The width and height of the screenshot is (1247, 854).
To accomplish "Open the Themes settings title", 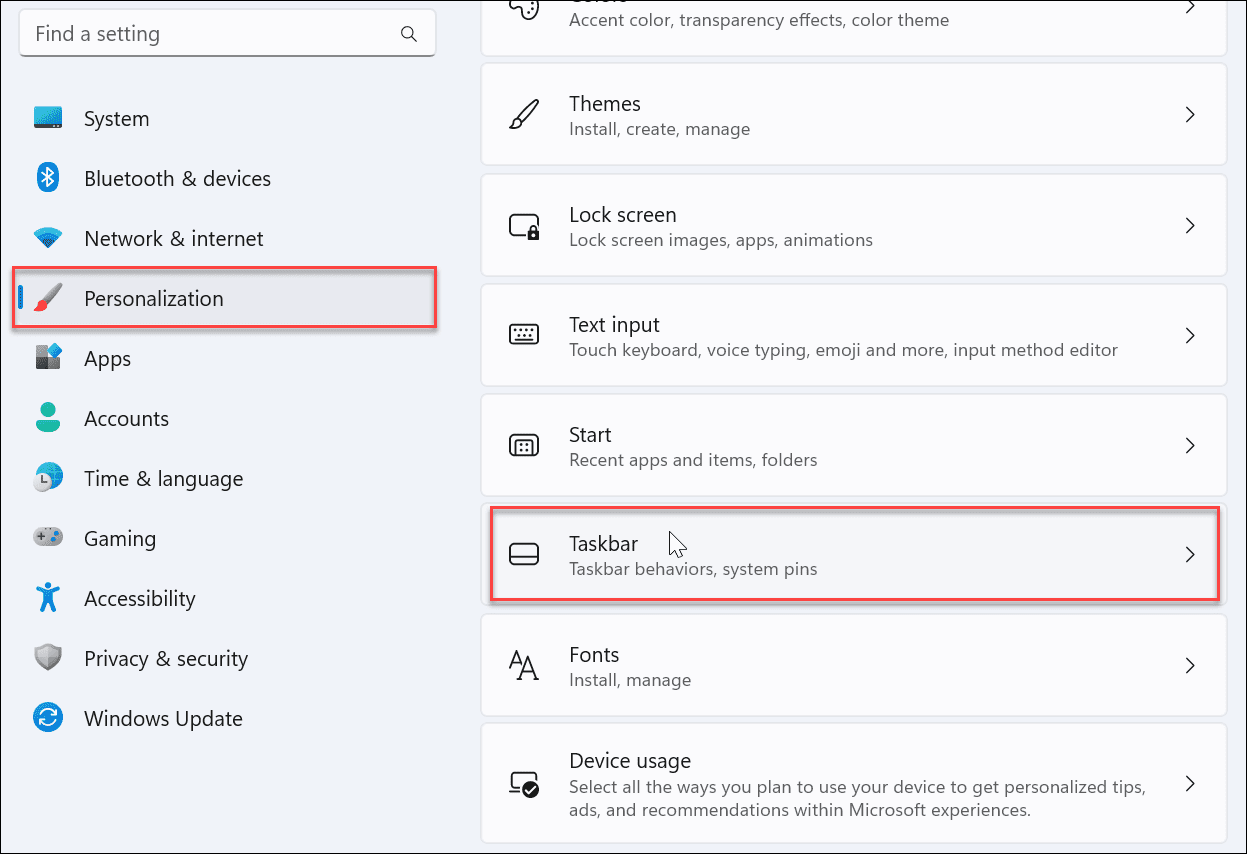I will 605,104.
